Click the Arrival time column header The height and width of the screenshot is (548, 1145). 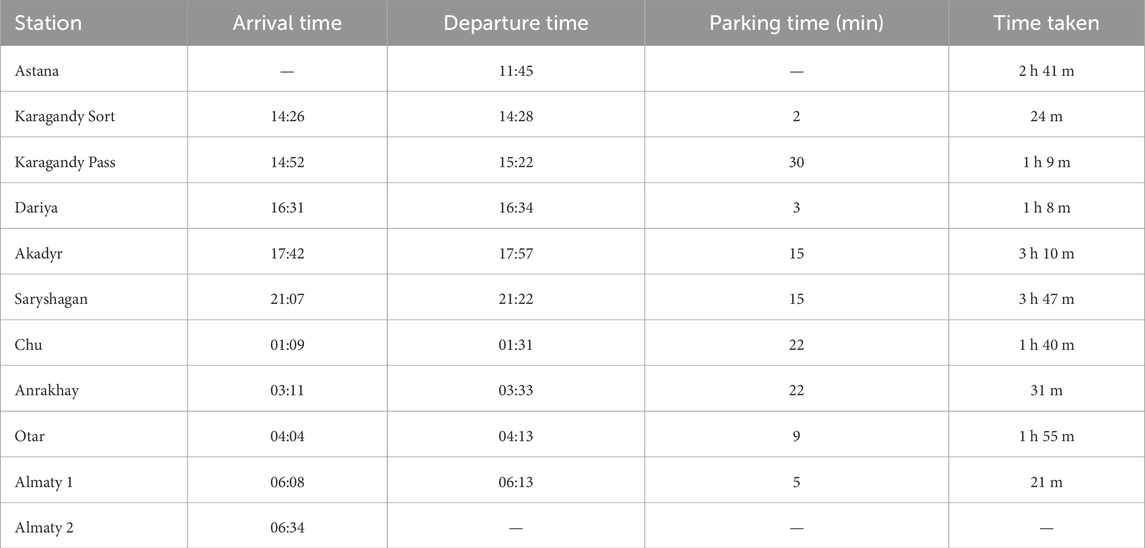point(286,23)
